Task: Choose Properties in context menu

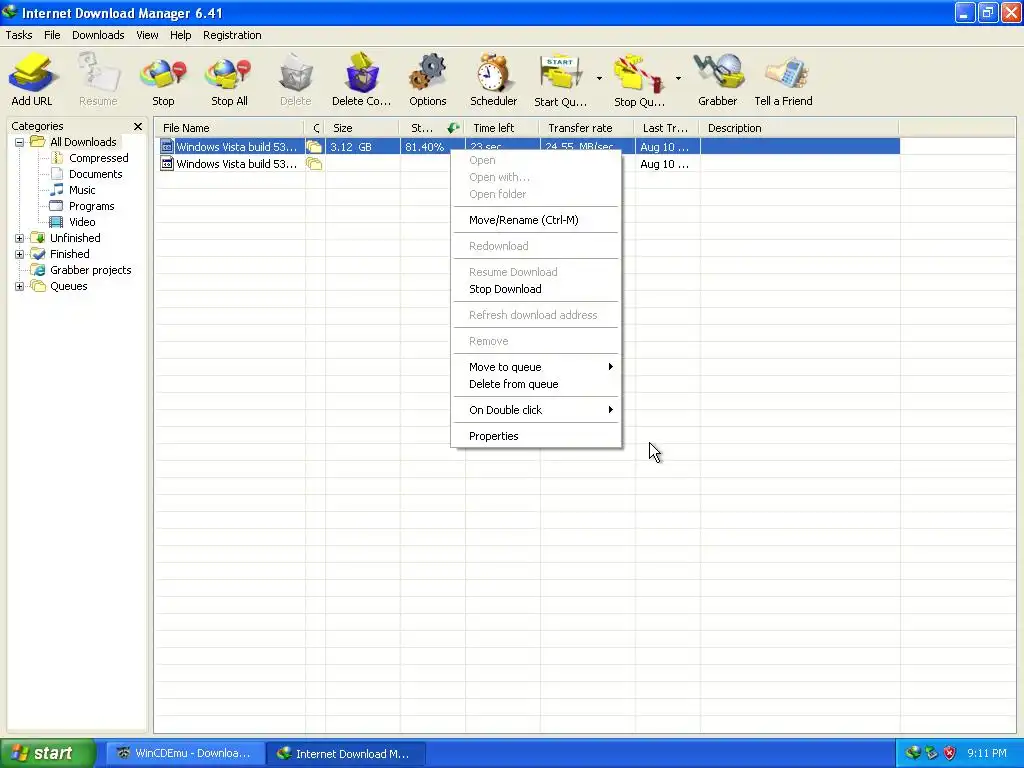Action: pyautogui.click(x=536, y=436)
